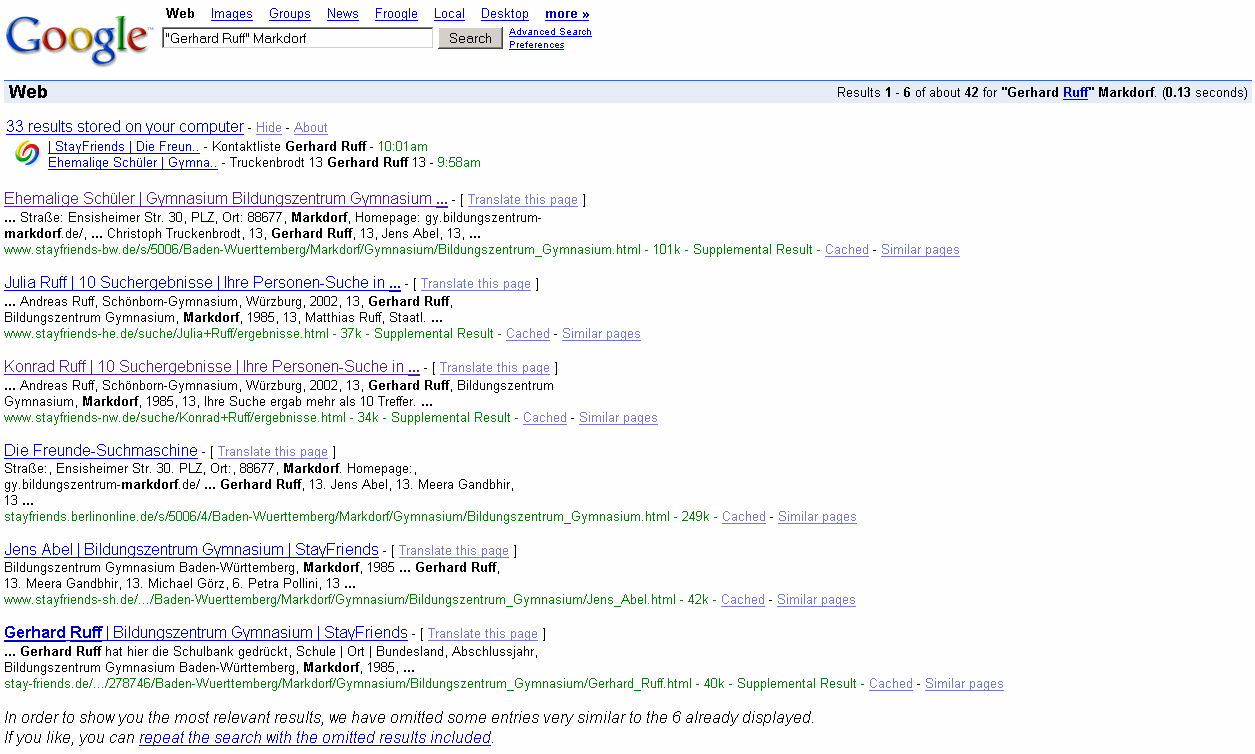The height and width of the screenshot is (754, 1255).
Task: Open Similar pages for stayfriends-he.de result
Action: (x=601, y=334)
